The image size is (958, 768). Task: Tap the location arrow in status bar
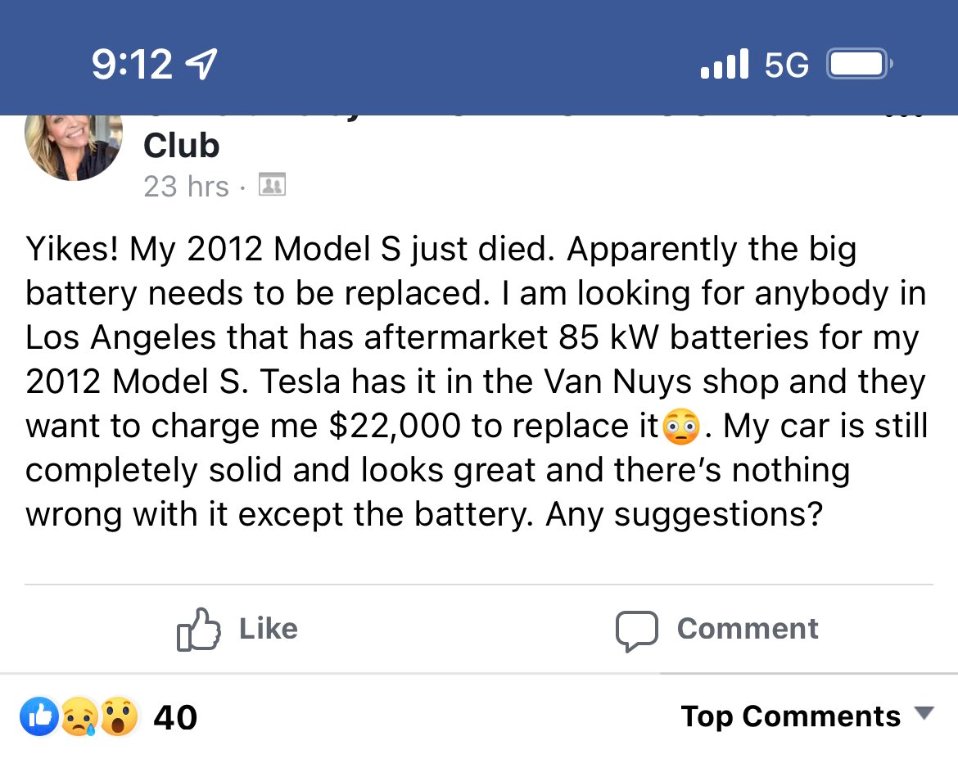[x=203, y=66]
